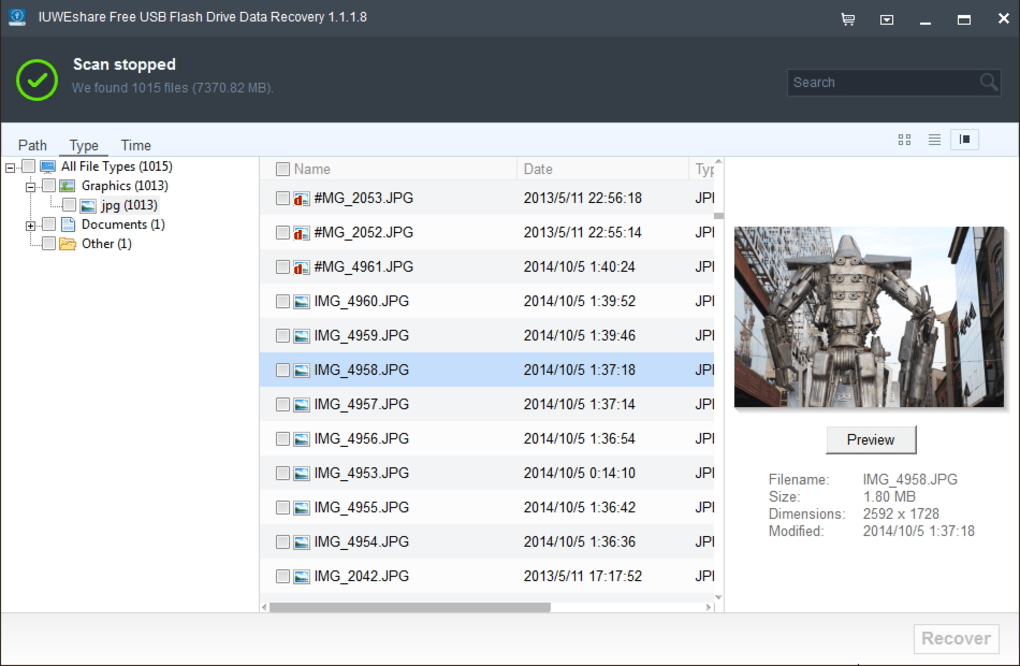This screenshot has height=666, width=1020.
Task: Check the checkbox for IMG_4958.JPG
Action: 281,369
